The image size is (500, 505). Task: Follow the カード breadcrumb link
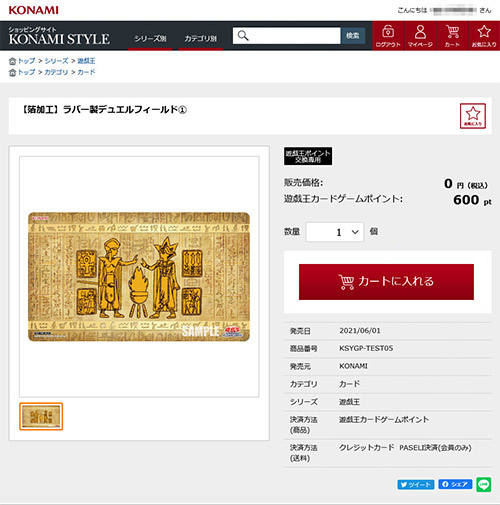[x=86, y=72]
